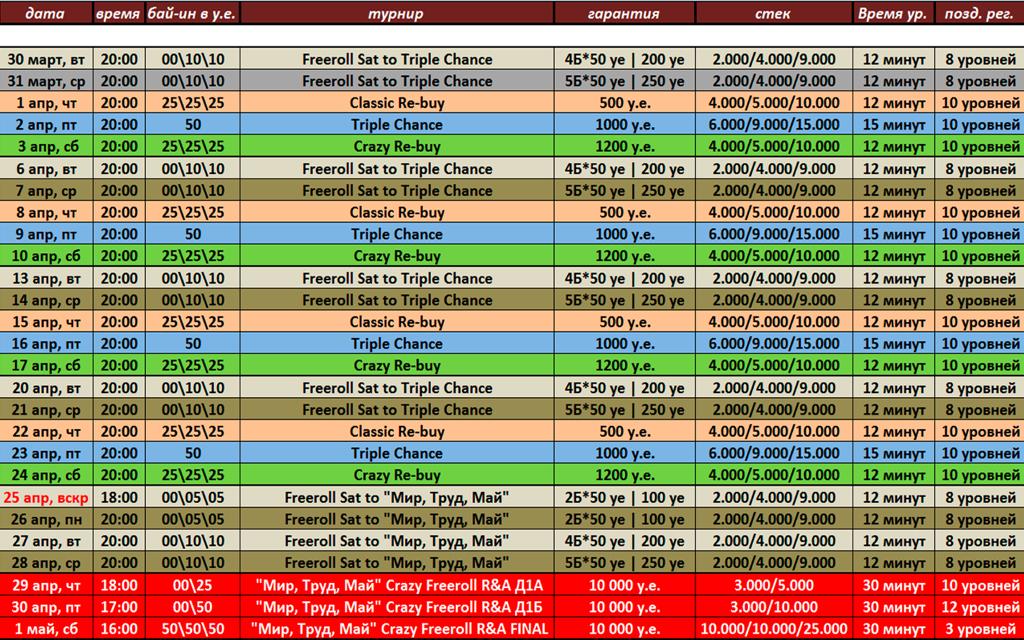Click the '3.000/5.000' stack cell

(774, 585)
